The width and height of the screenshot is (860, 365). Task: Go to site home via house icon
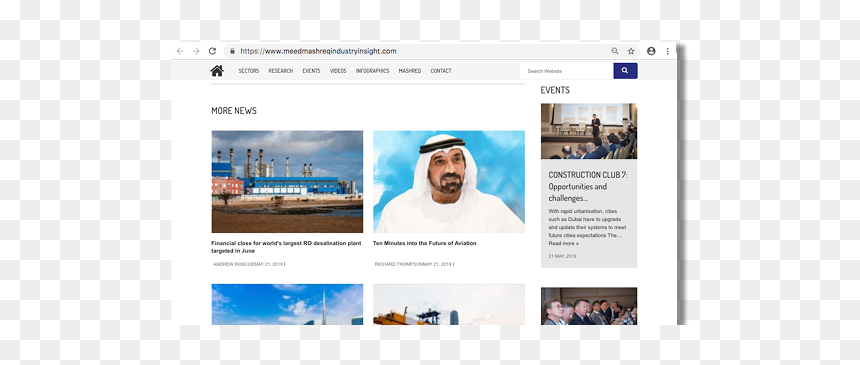[217, 70]
